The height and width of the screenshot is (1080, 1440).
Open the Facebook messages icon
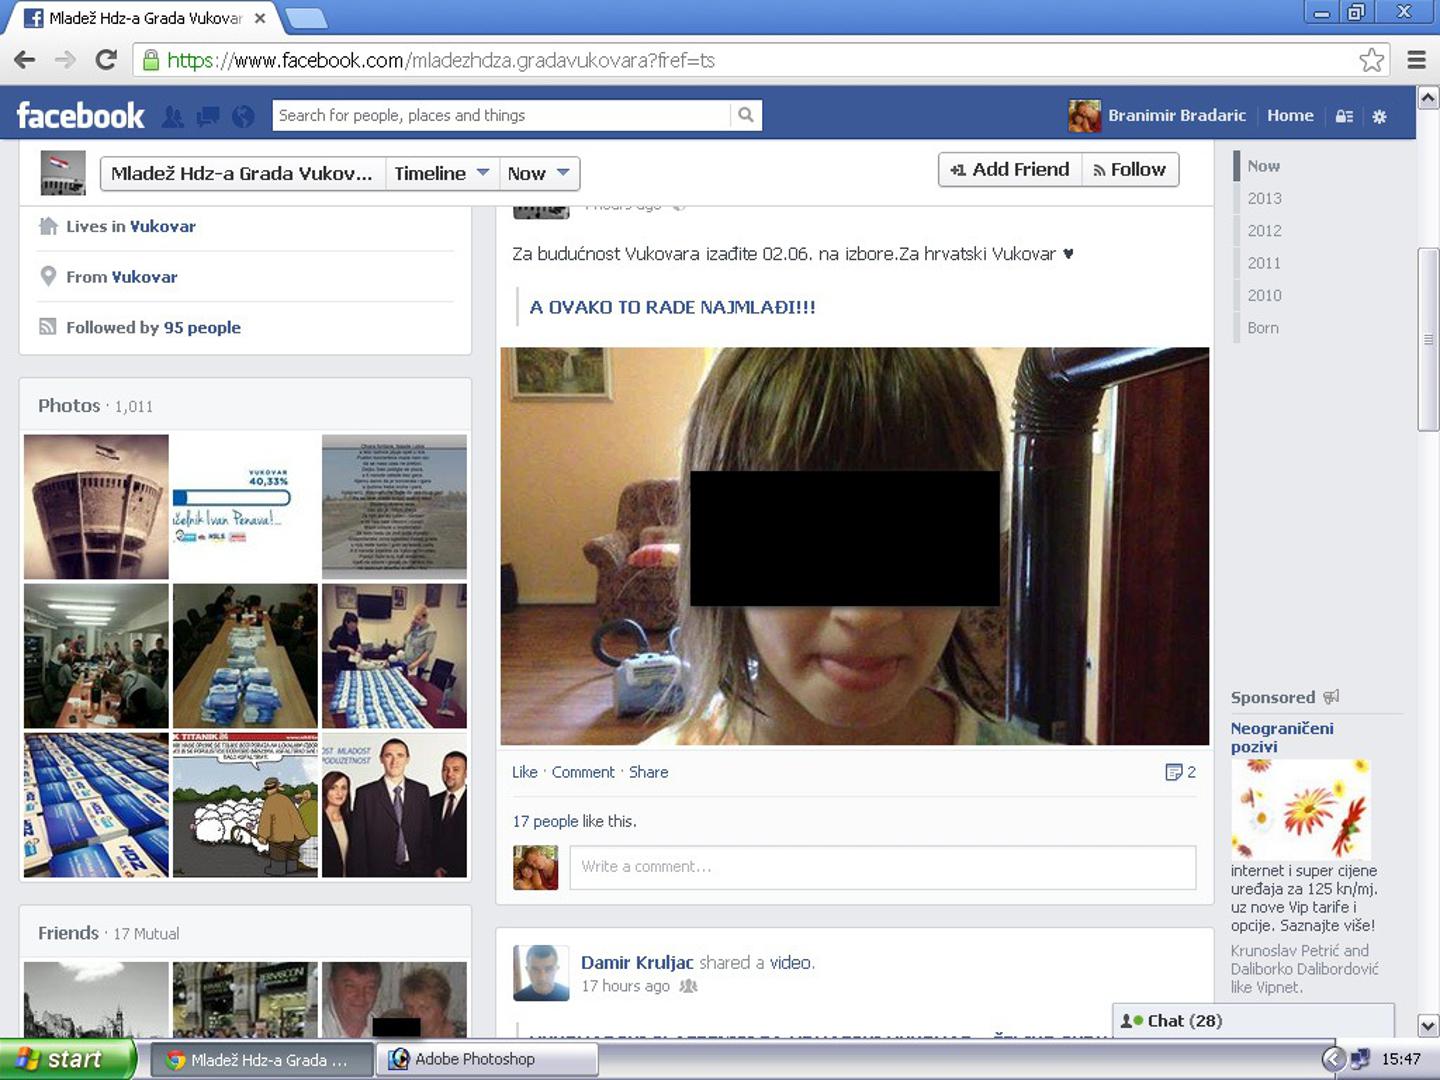pyautogui.click(x=208, y=117)
